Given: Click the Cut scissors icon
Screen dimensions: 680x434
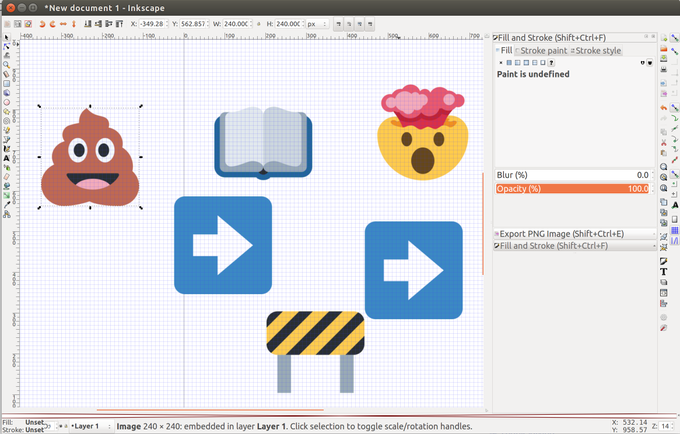Looking at the screenshot, I should (x=664, y=143).
